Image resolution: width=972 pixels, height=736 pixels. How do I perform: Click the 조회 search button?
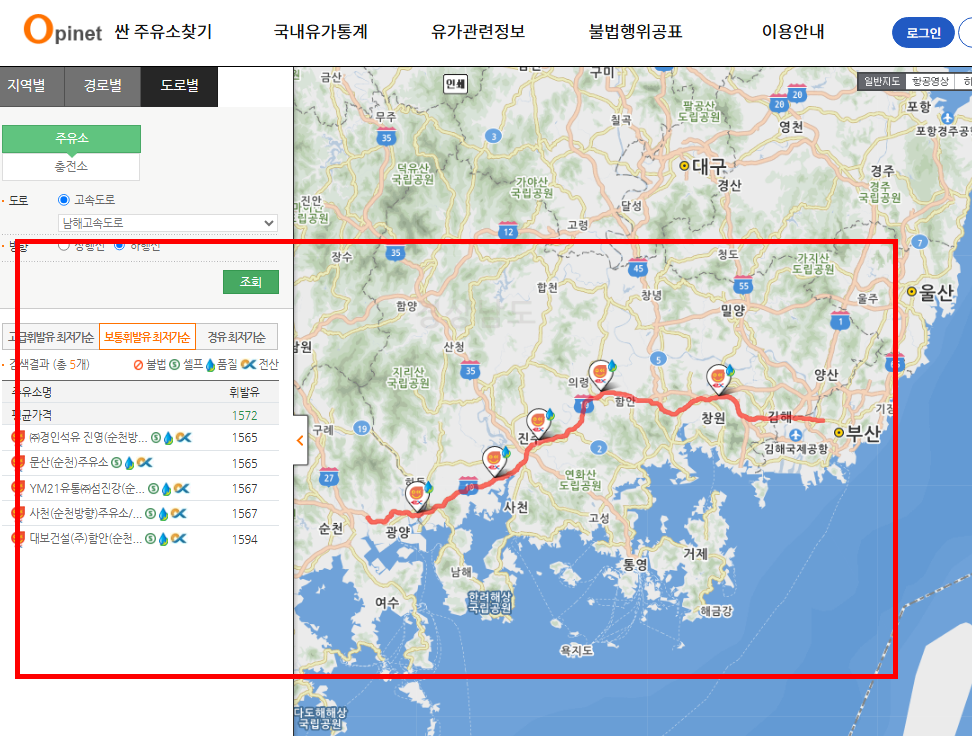[x=250, y=282]
